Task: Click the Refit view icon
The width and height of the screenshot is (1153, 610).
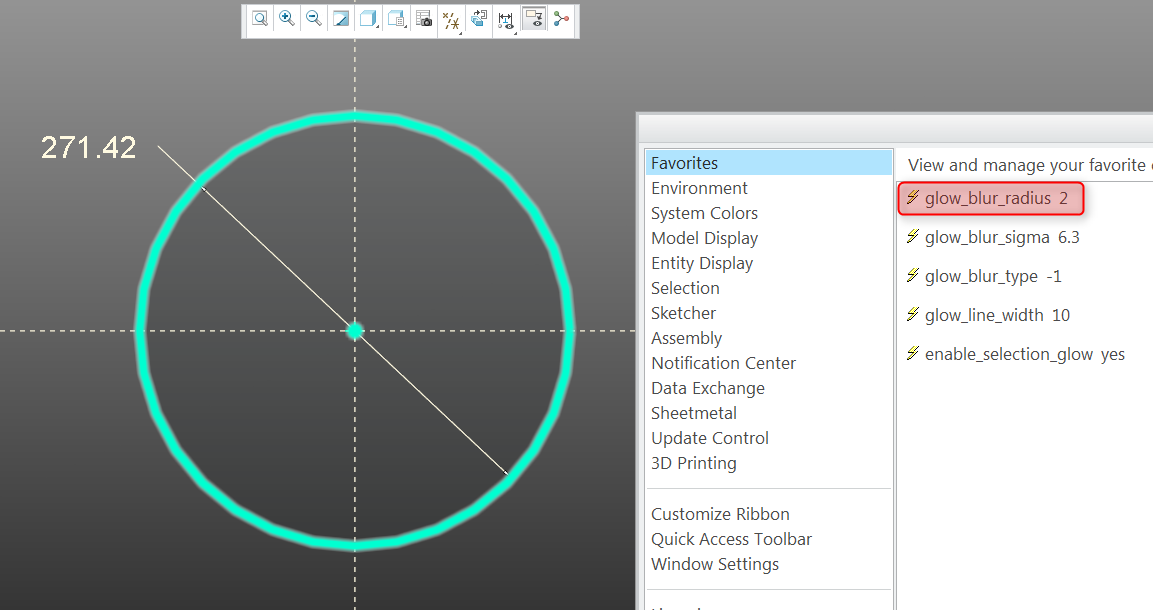Action: click(260, 19)
